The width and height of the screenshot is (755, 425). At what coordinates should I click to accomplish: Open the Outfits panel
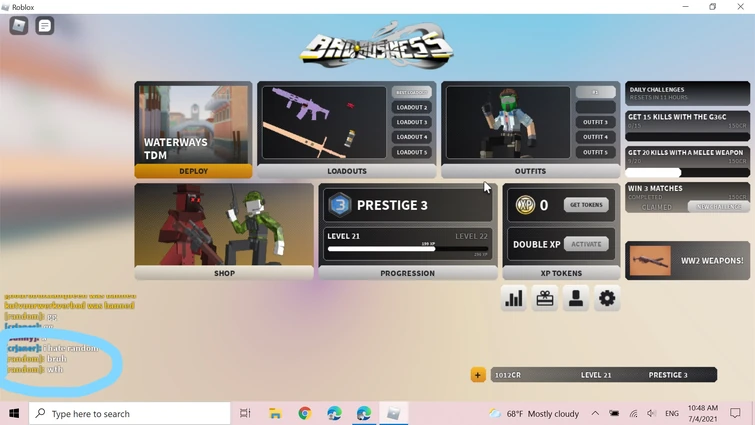coord(530,171)
